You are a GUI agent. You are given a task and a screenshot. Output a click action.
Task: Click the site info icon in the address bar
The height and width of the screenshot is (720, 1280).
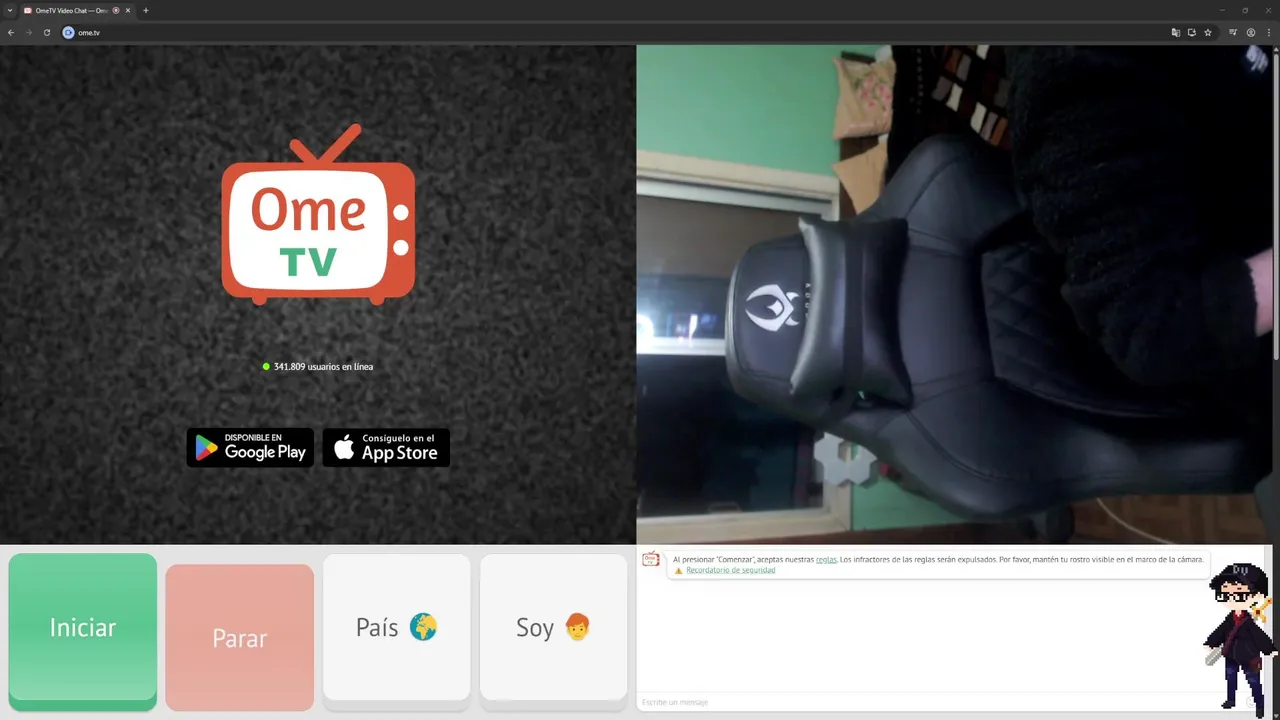[x=68, y=32]
